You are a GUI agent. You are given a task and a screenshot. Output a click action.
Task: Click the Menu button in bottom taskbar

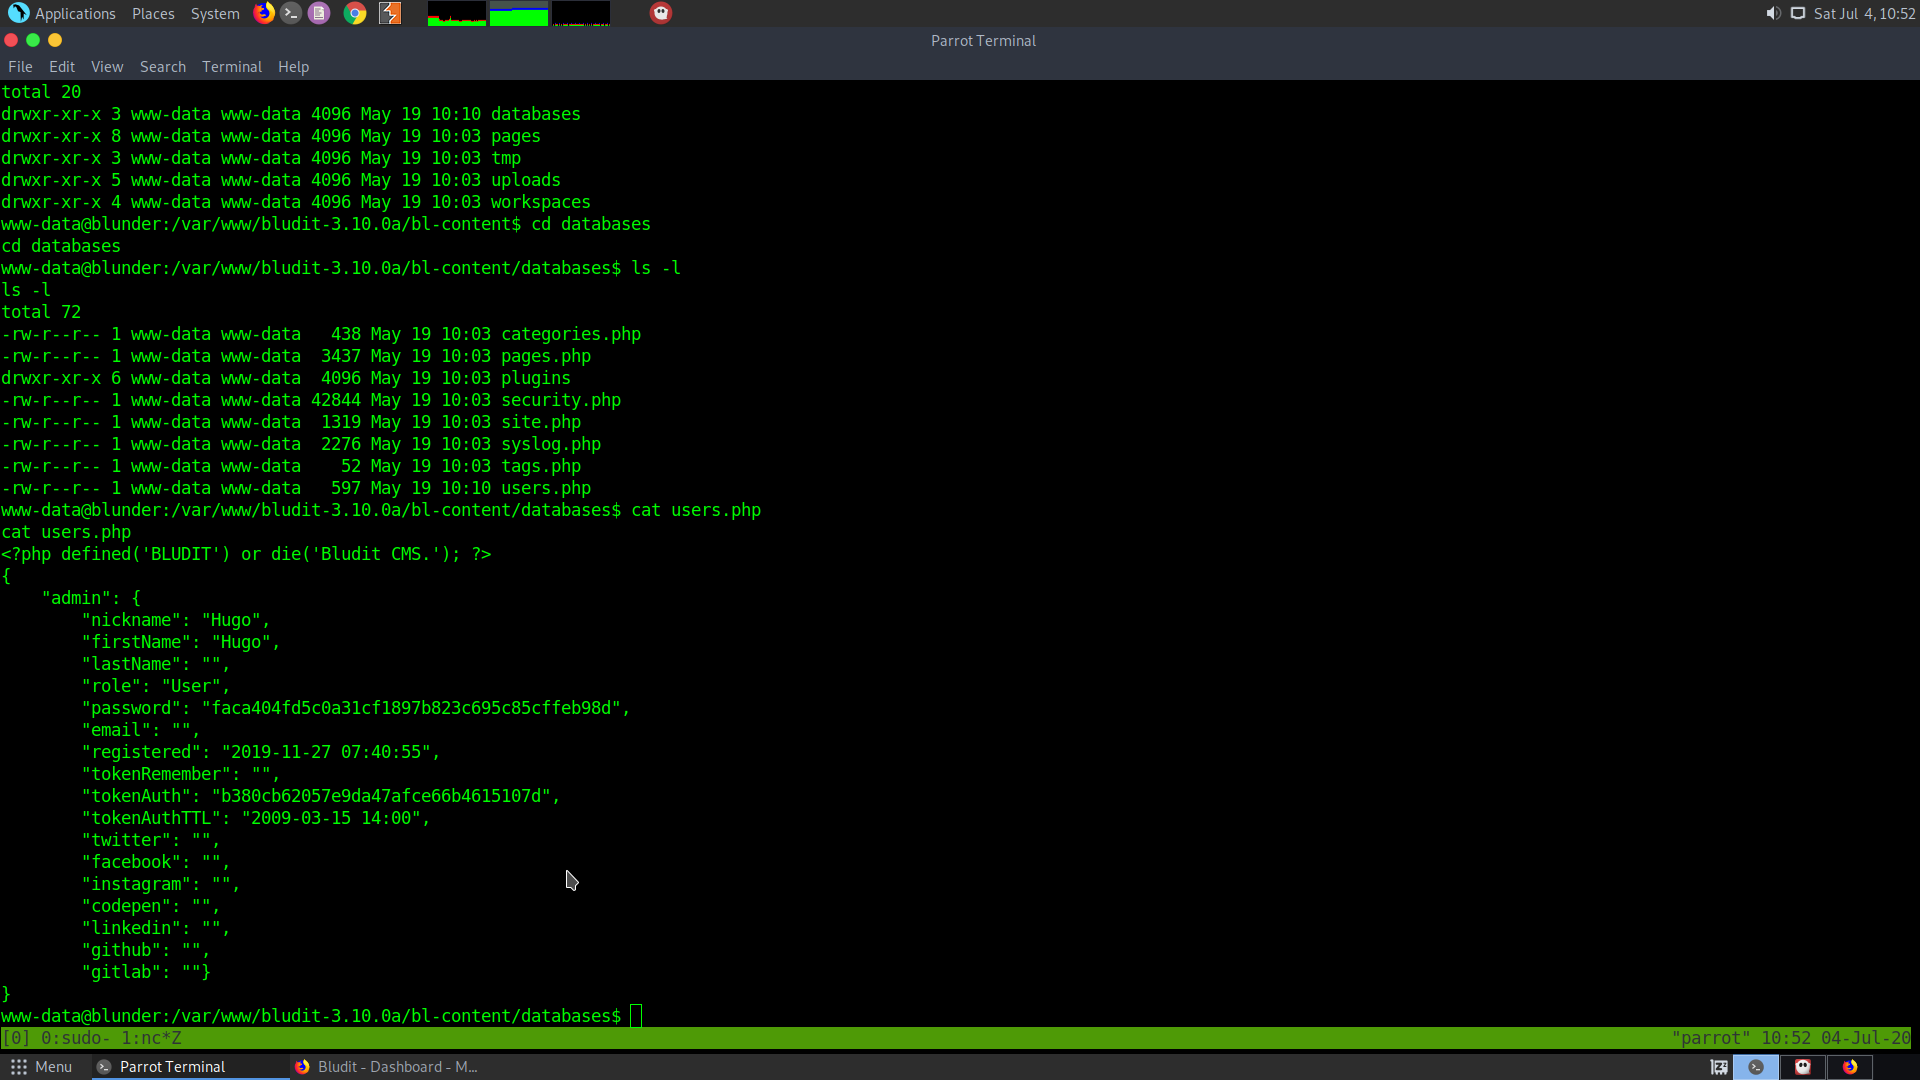pyautogui.click(x=42, y=1067)
